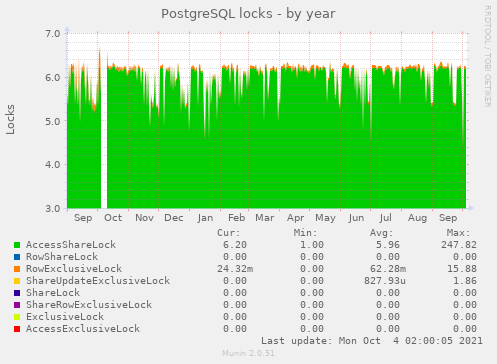Click the Cur: column header
Viewport: 497px width, 364px height.
click(x=229, y=233)
